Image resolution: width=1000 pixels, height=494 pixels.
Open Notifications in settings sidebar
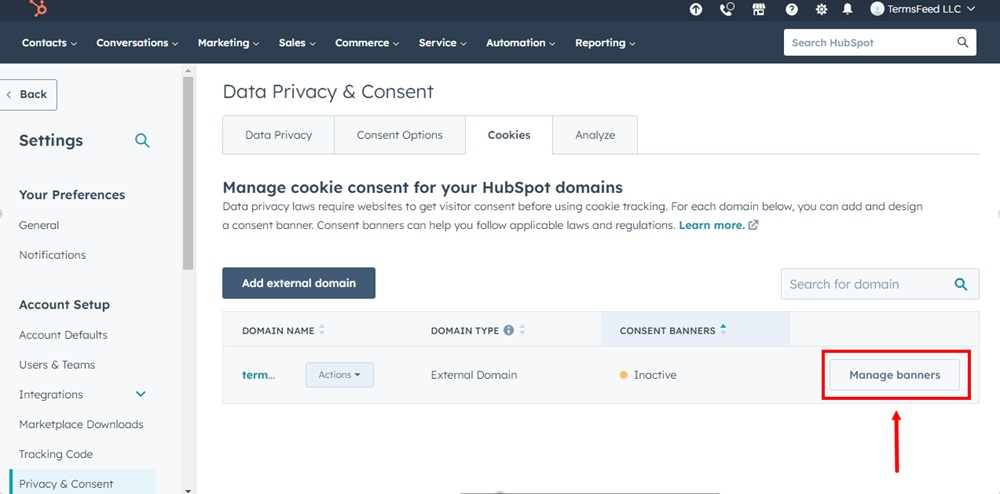pos(52,255)
